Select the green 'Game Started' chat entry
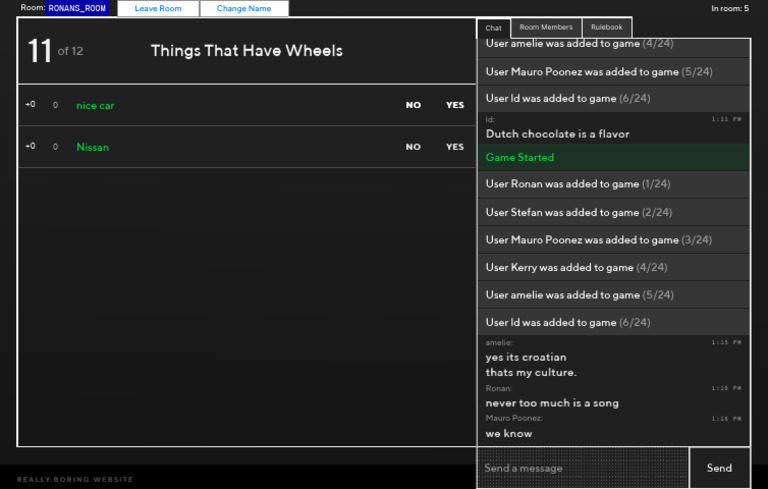Viewport: 768px width, 489px height. [x=520, y=157]
